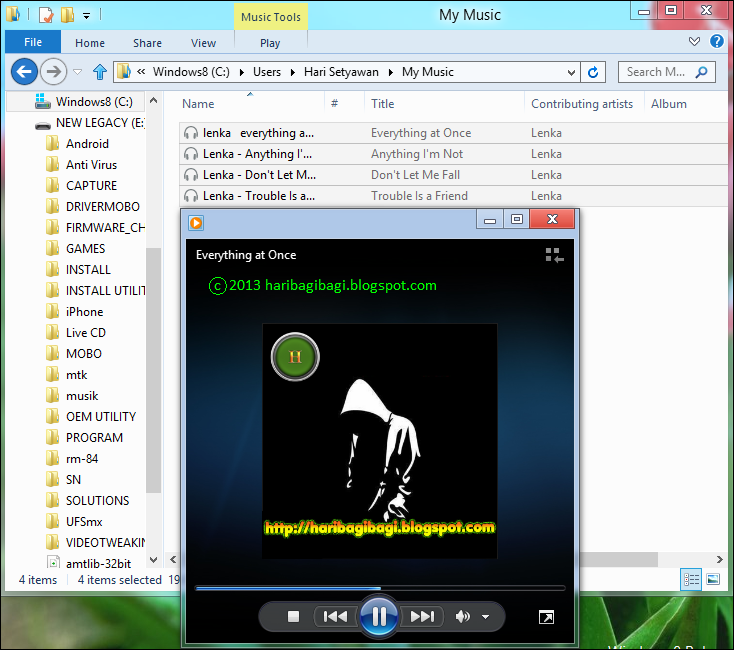Switch to the View ribbon tab

pyautogui.click(x=203, y=43)
